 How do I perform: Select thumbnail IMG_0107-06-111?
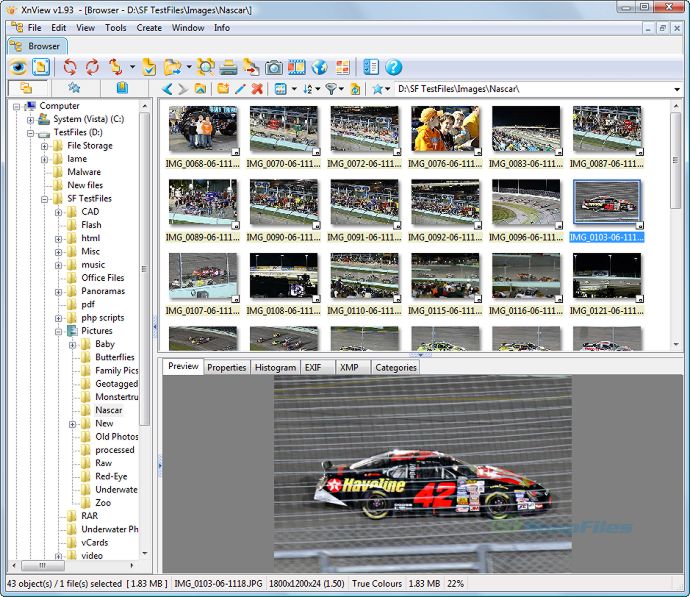point(203,284)
